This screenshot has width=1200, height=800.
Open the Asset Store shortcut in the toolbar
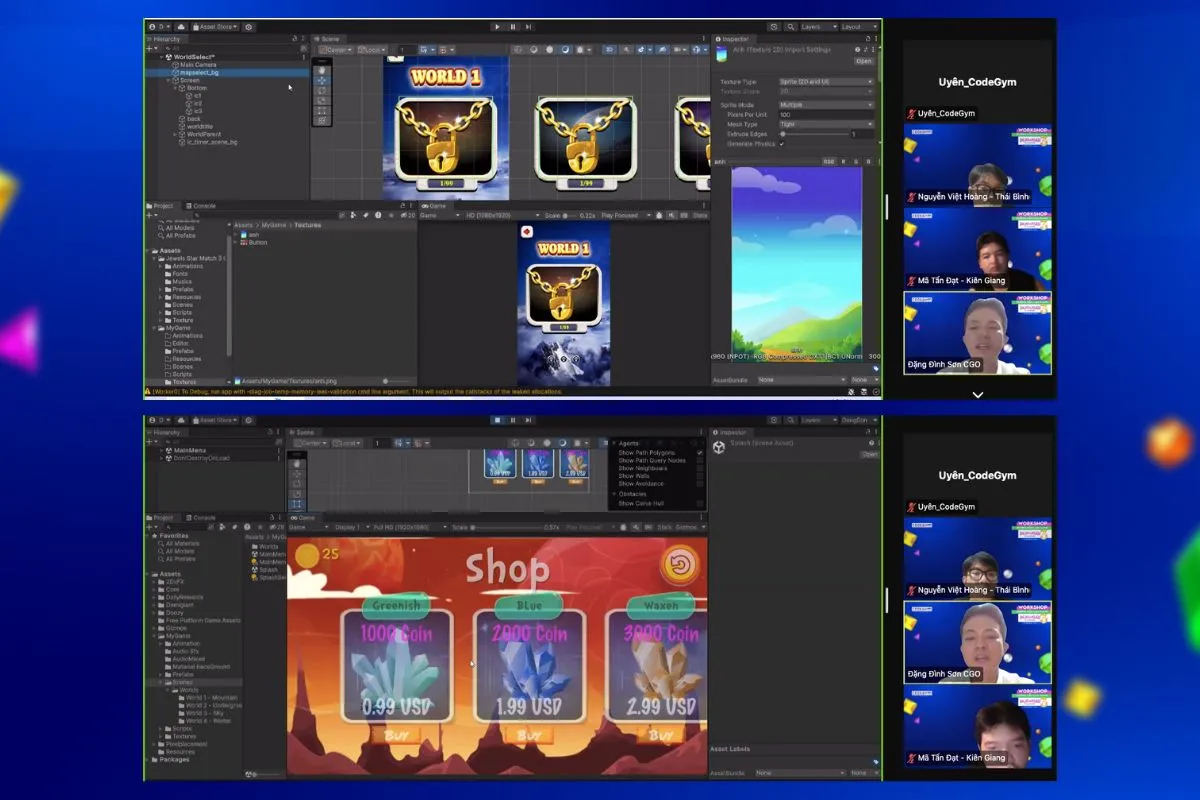pos(213,28)
